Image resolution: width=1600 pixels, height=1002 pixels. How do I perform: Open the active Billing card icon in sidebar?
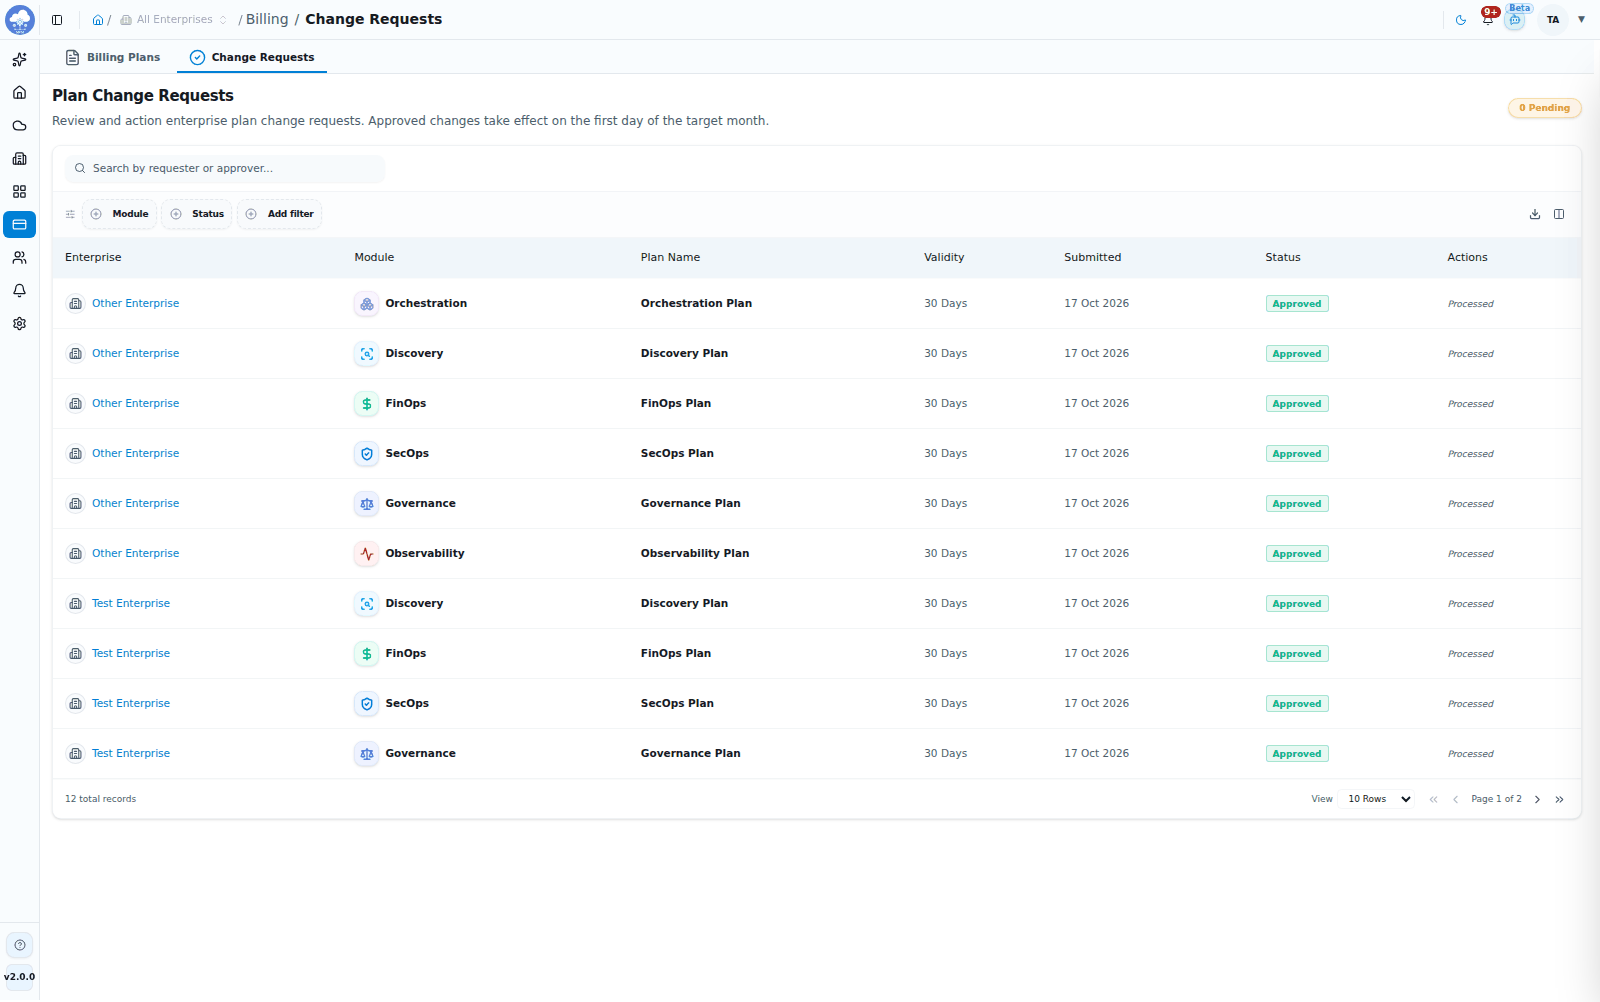19,225
